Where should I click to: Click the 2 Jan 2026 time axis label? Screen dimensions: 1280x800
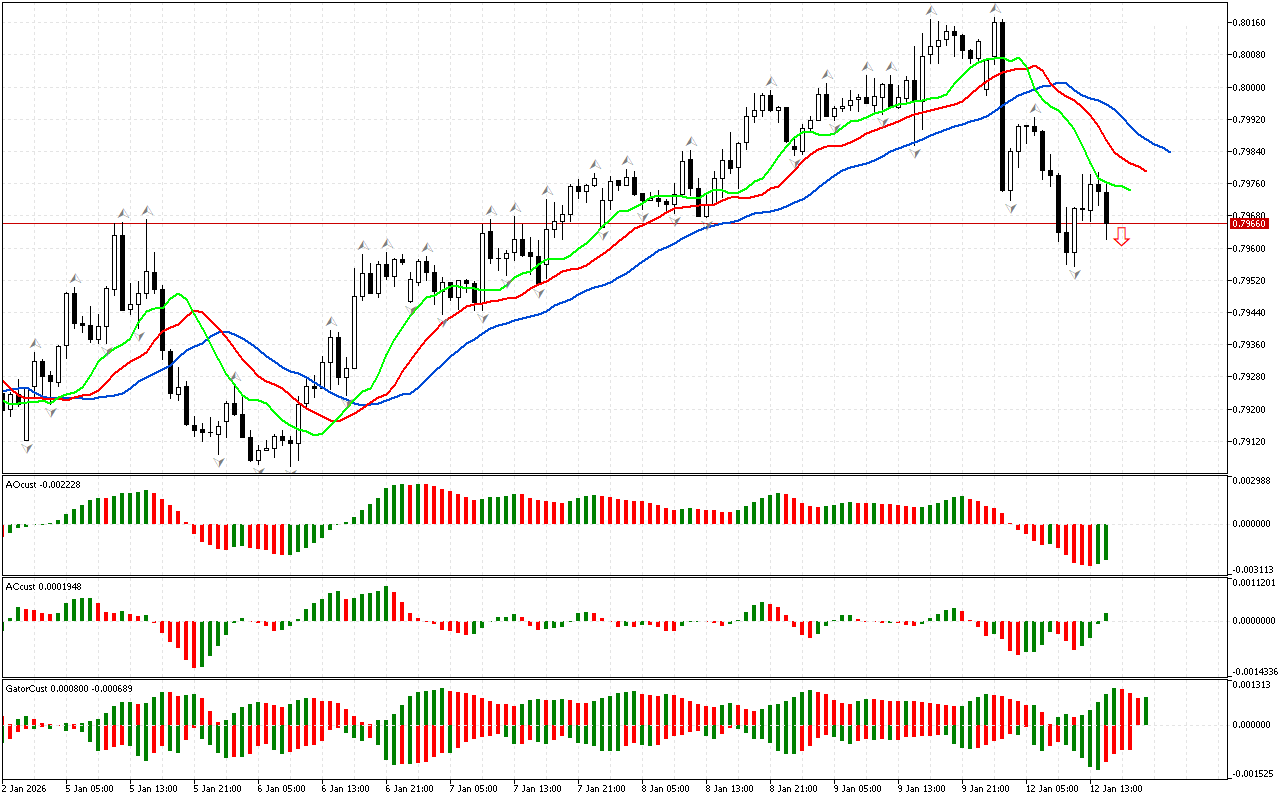point(24,788)
